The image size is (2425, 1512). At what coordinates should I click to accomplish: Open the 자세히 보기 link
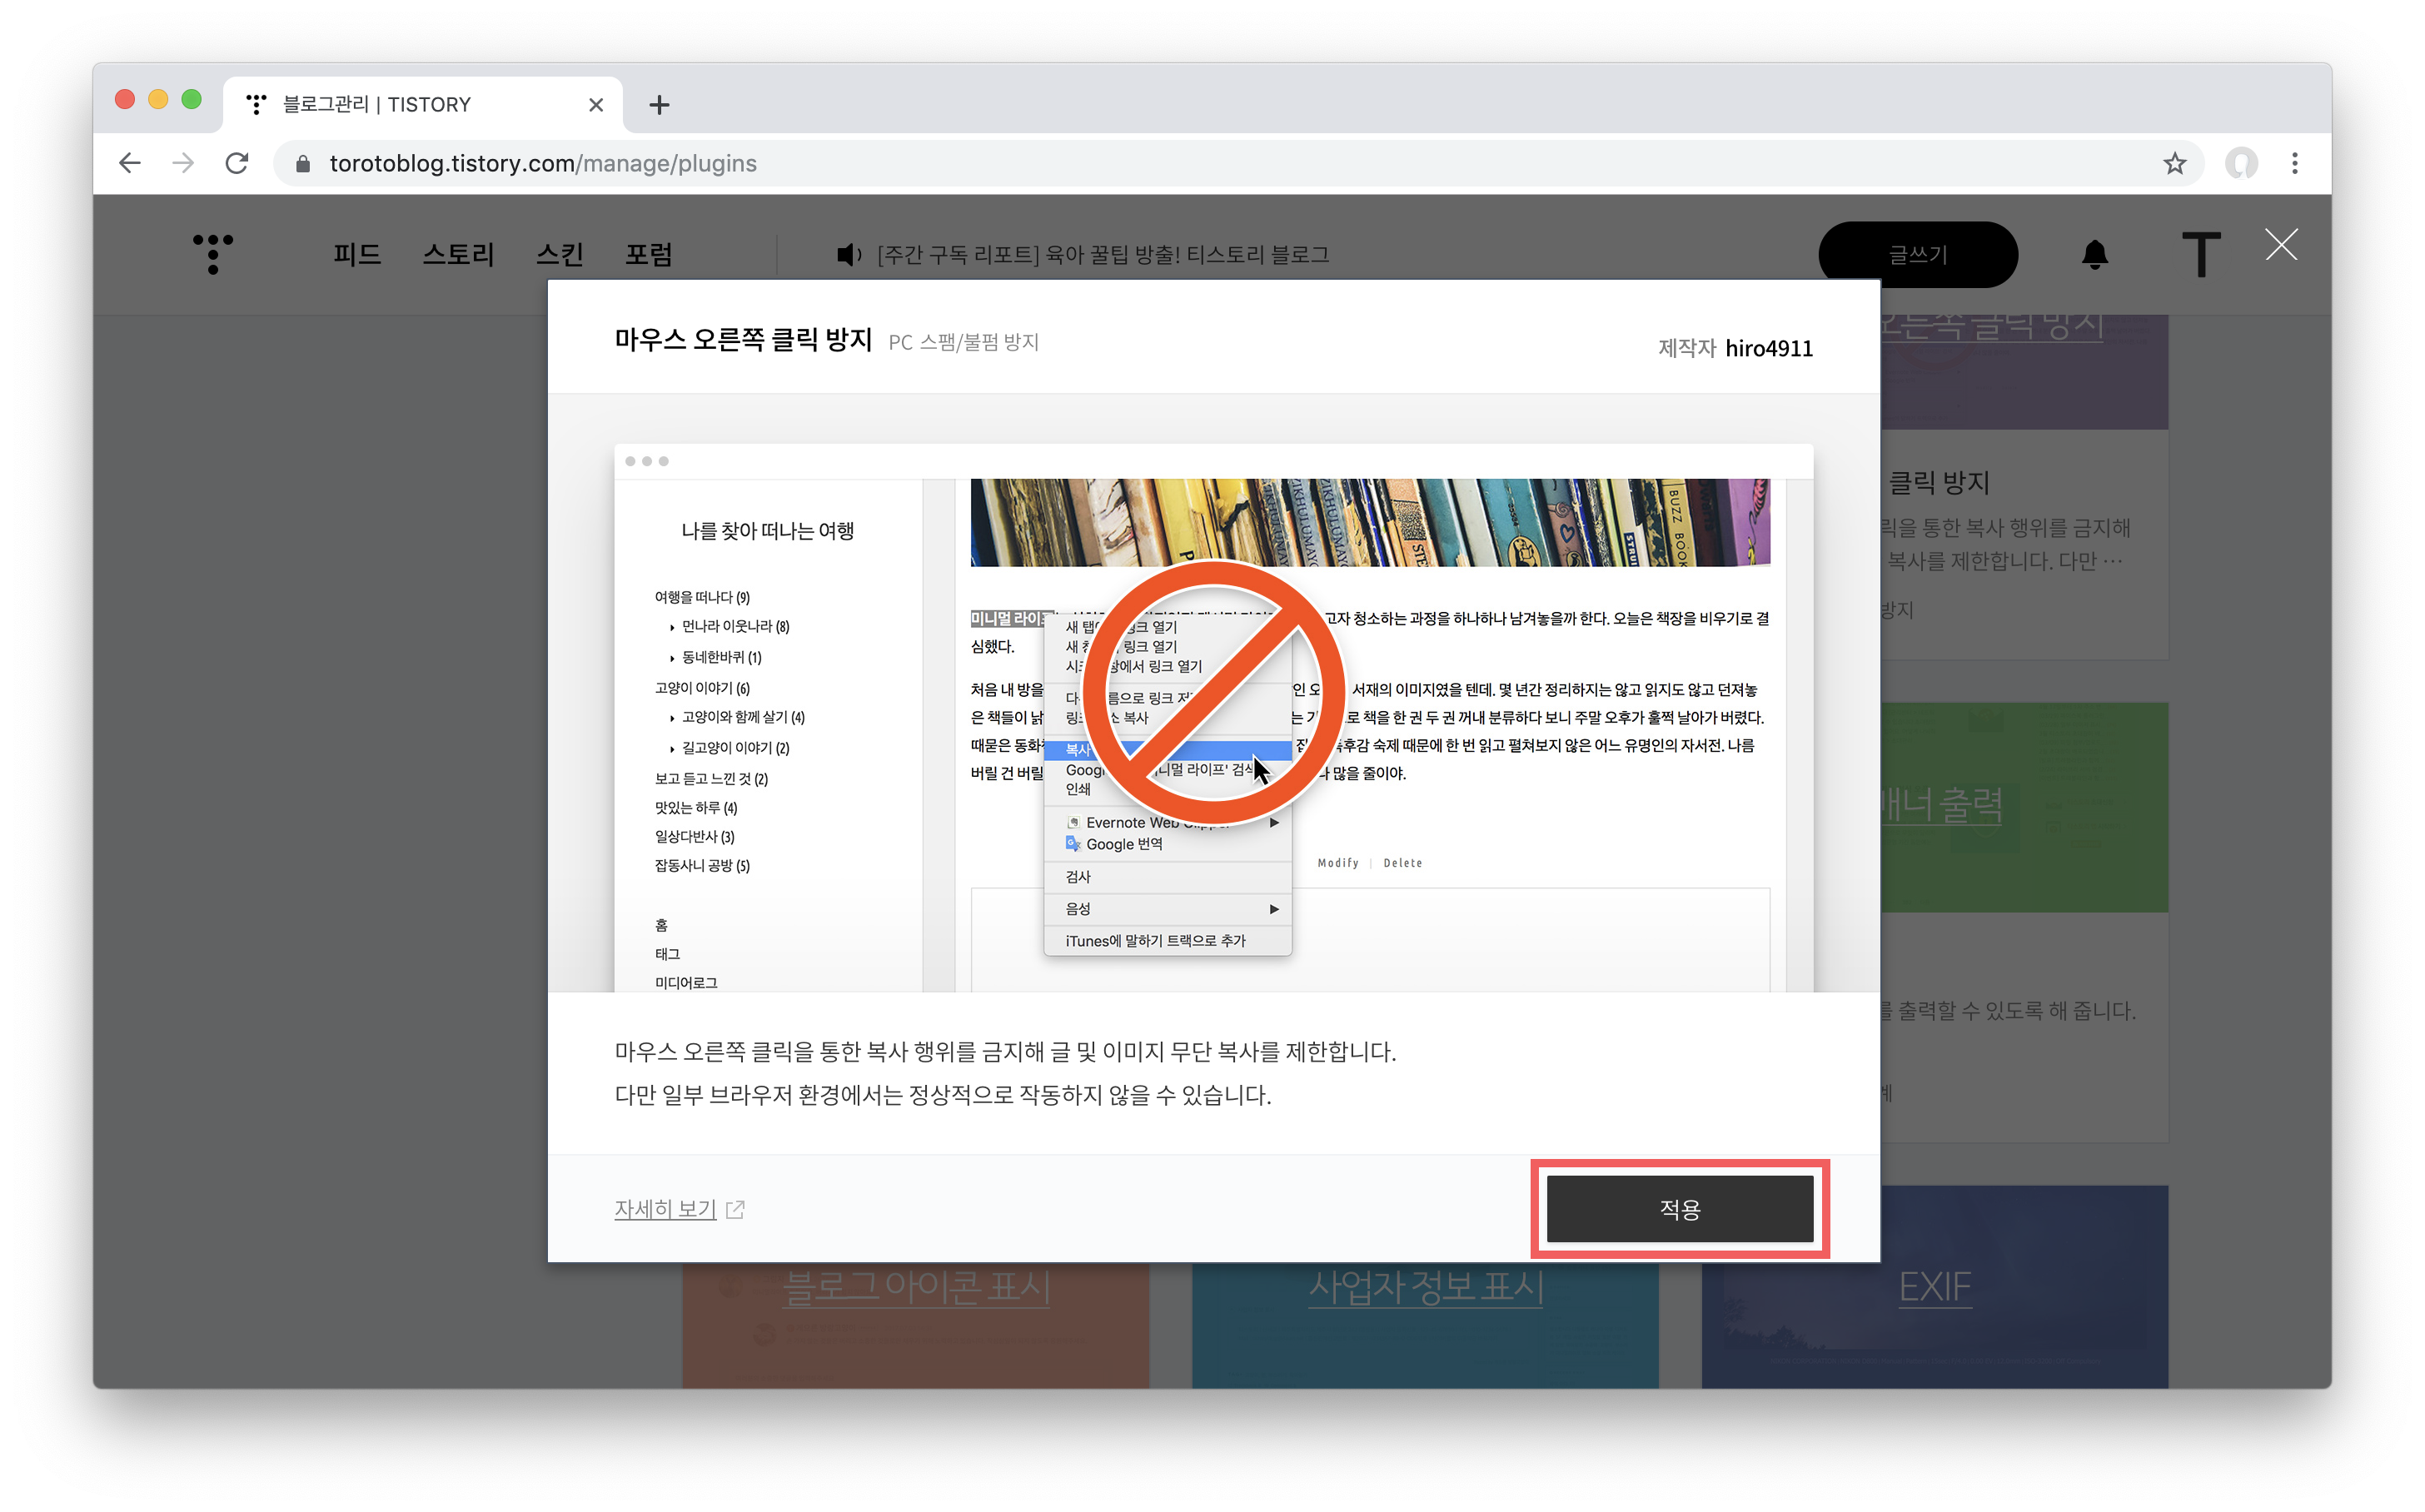(x=665, y=1209)
